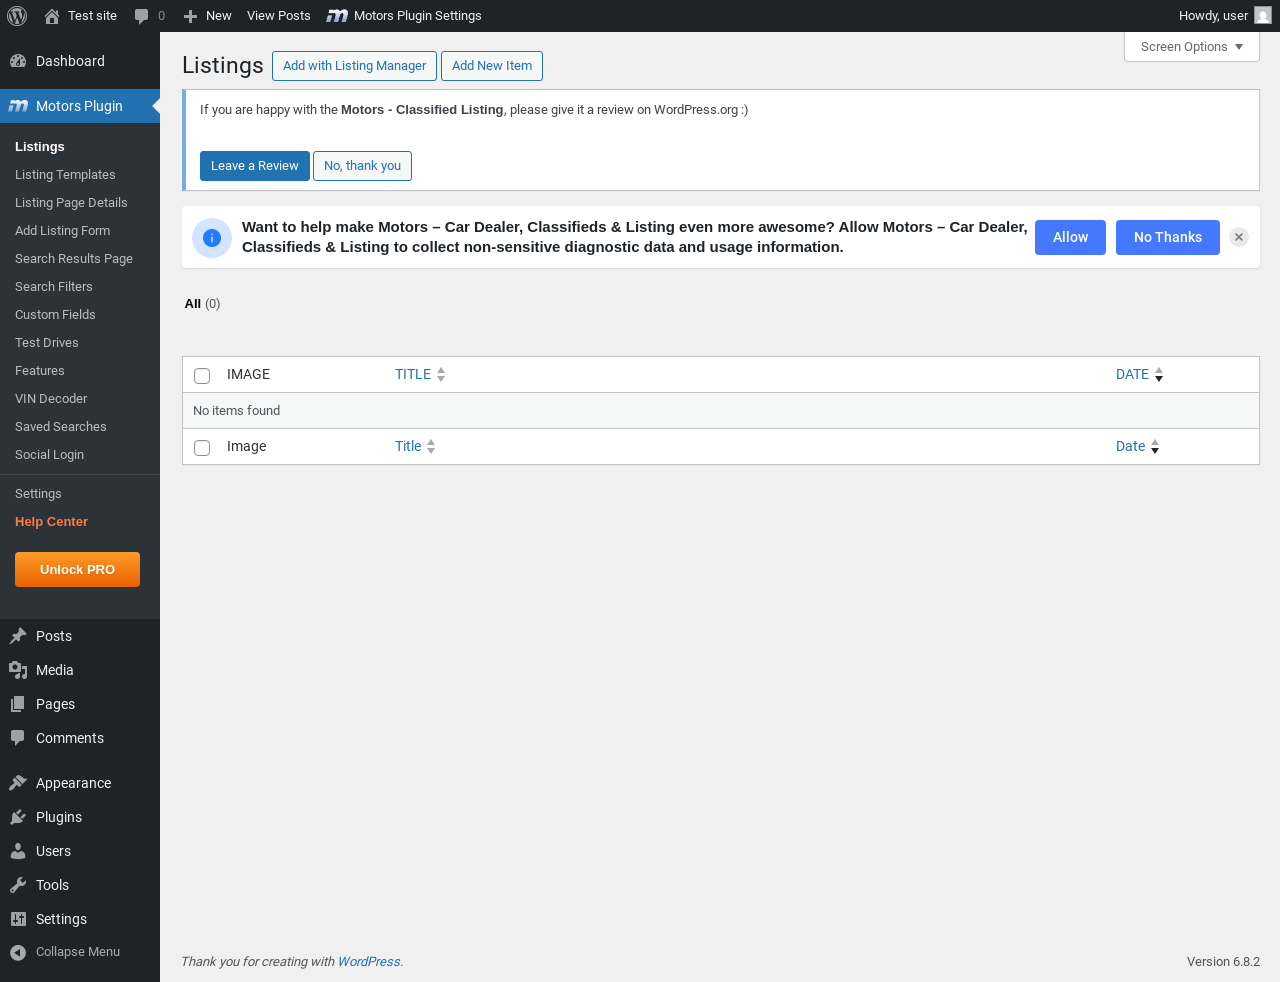Image resolution: width=1280 pixels, height=982 pixels.
Task: Toggle select-all checkbox in table header
Action: click(202, 376)
